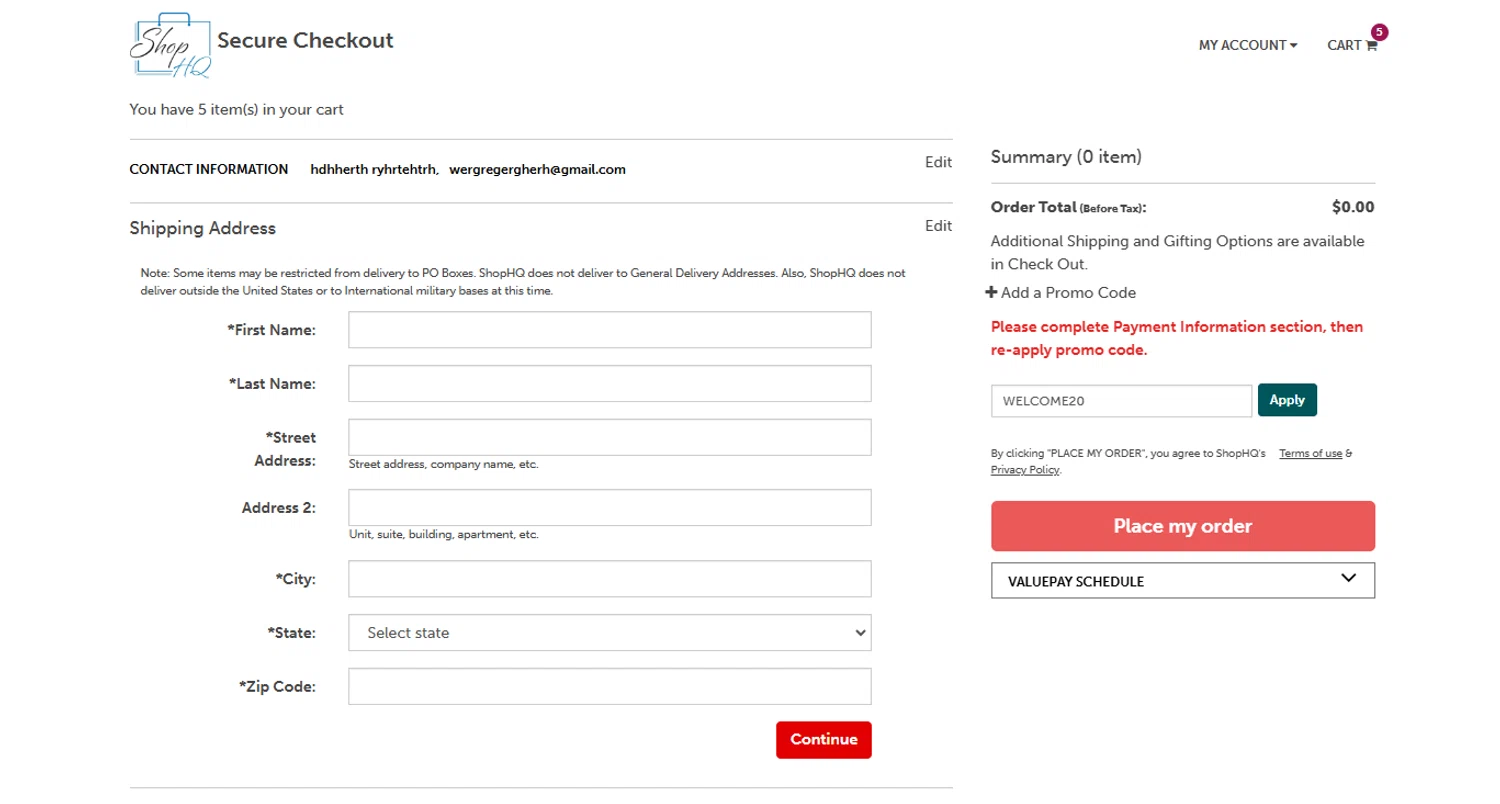Edit the shipping address section
Viewport: 1500px width, 804px height.
(938, 226)
